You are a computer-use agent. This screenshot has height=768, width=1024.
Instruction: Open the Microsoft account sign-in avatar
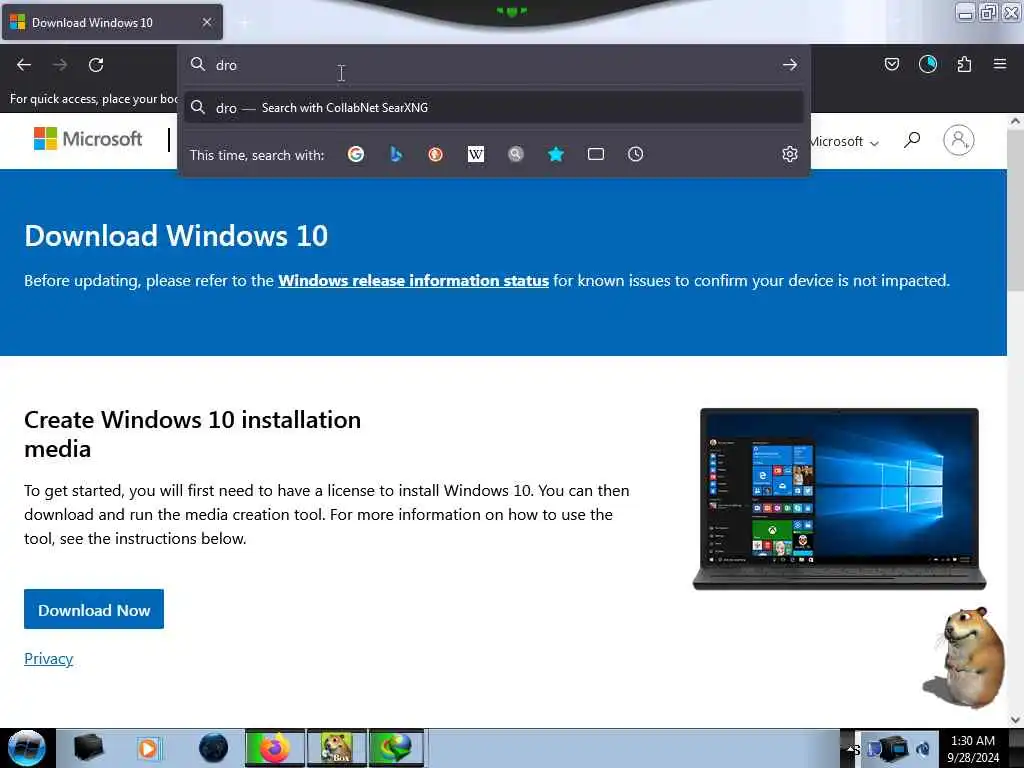tap(959, 140)
